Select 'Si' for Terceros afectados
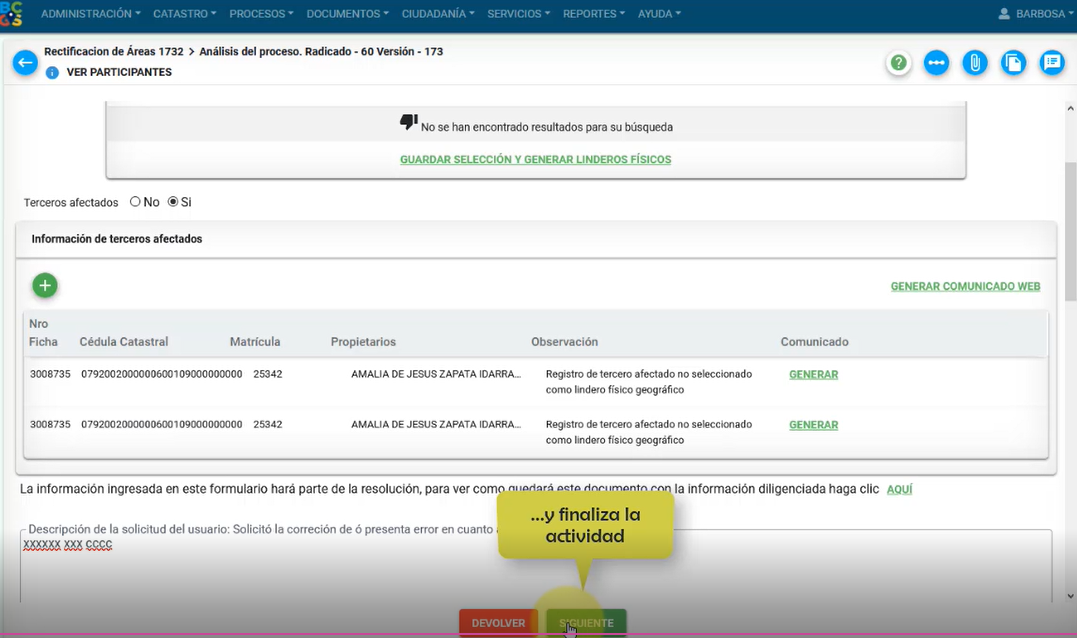Image resolution: width=1077 pixels, height=638 pixels. (173, 202)
